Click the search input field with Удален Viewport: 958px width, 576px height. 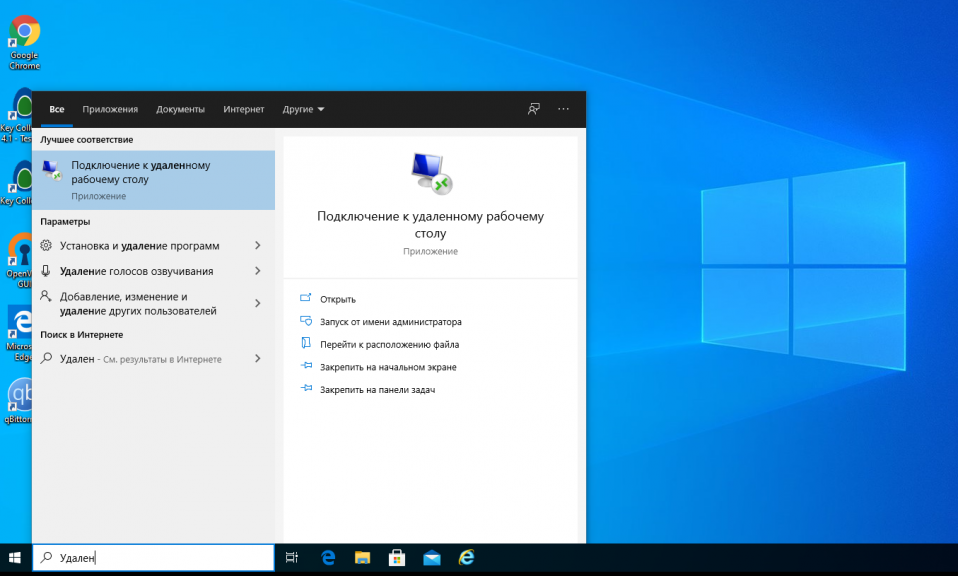160,558
